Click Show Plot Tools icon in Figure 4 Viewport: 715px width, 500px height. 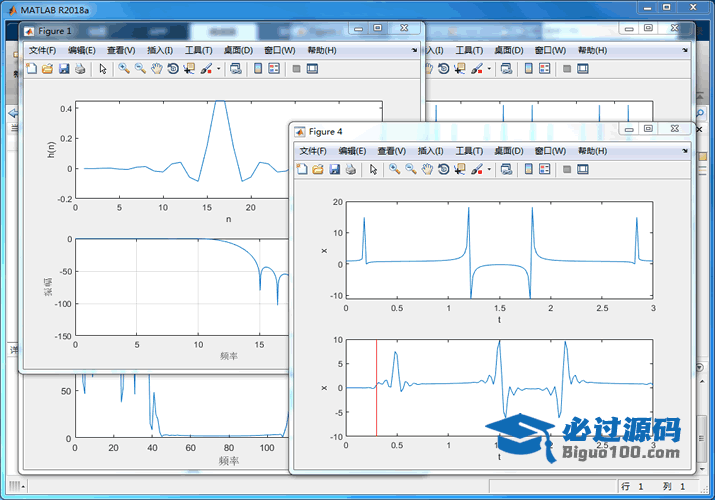582,170
